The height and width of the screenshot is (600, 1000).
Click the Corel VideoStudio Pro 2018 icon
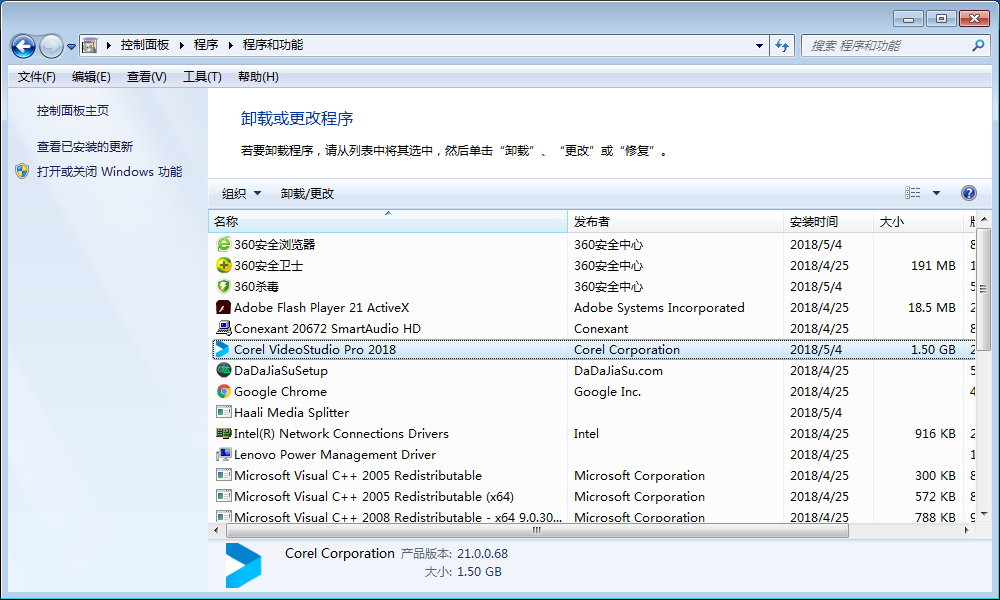(222, 349)
